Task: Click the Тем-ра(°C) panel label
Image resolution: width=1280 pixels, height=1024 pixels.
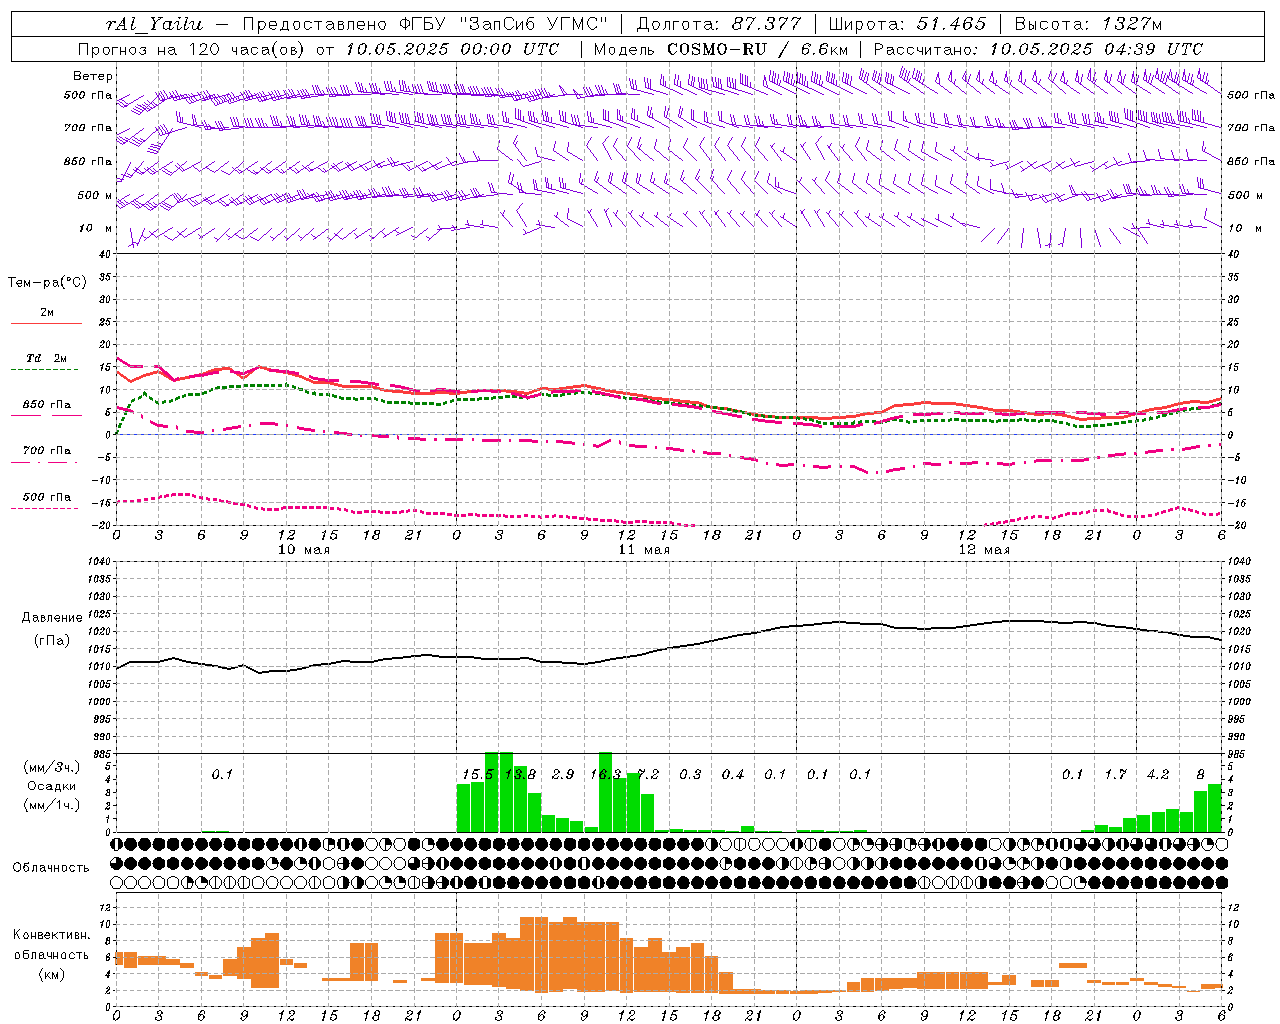Action: tap(47, 283)
